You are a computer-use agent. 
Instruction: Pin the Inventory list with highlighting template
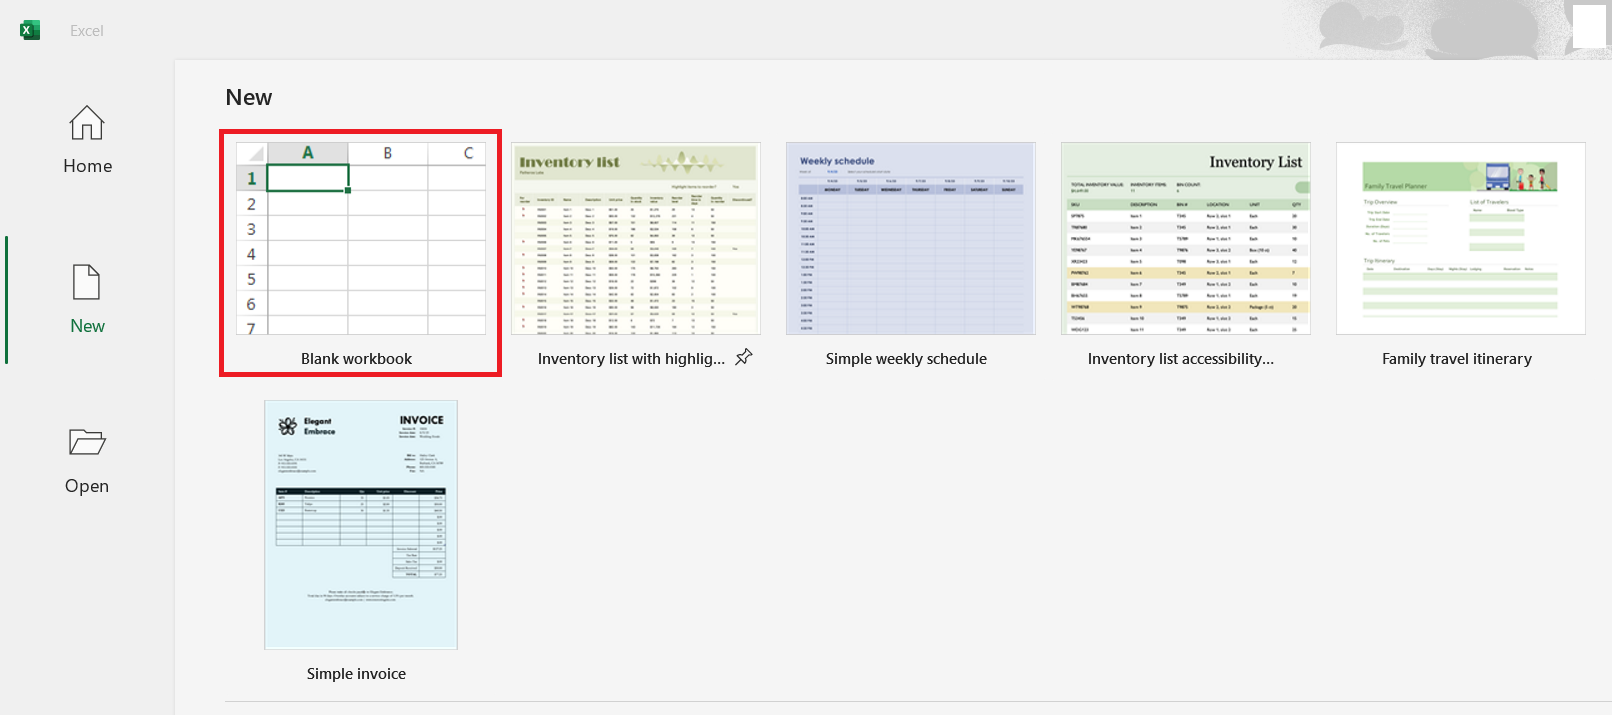743,357
